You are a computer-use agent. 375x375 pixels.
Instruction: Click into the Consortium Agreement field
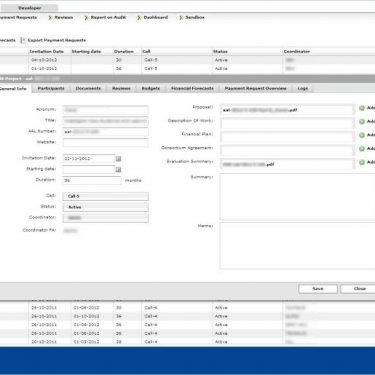287,150
